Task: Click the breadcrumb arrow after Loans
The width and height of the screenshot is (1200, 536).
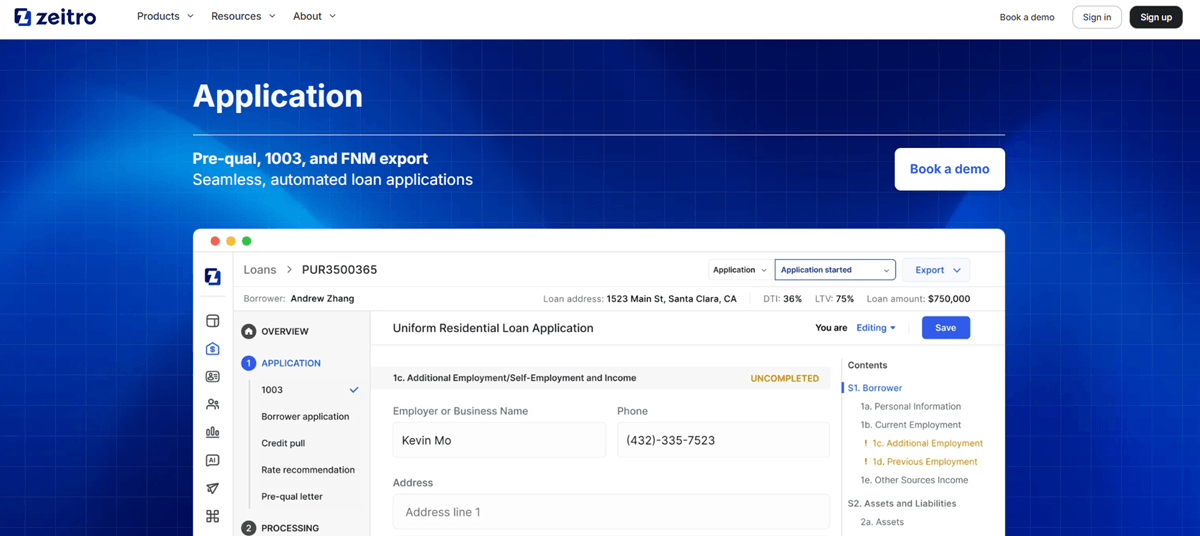Action: point(289,270)
